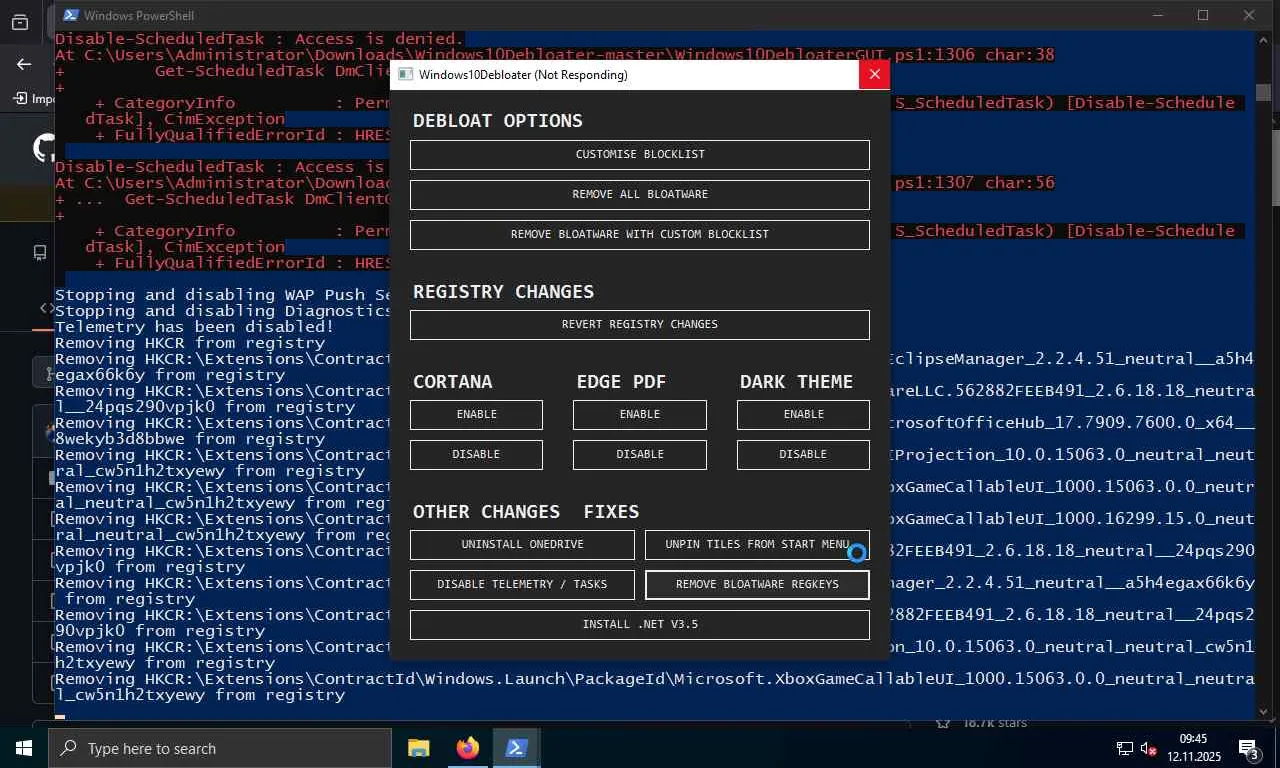
Task: Enable the Dark Theme option
Action: click(x=803, y=415)
